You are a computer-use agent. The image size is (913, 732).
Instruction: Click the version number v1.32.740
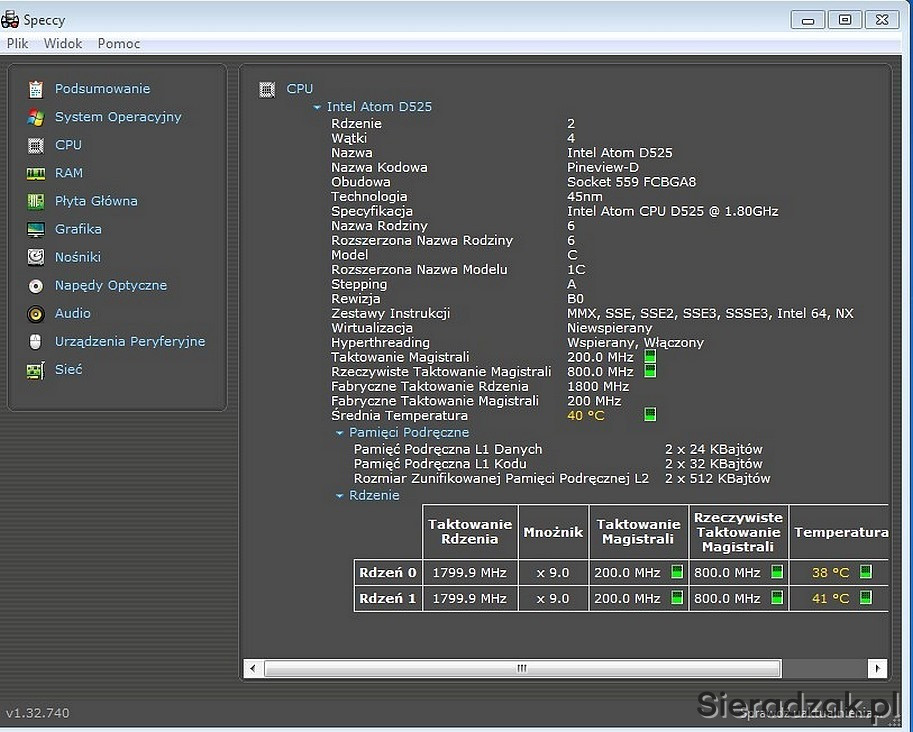pos(38,713)
